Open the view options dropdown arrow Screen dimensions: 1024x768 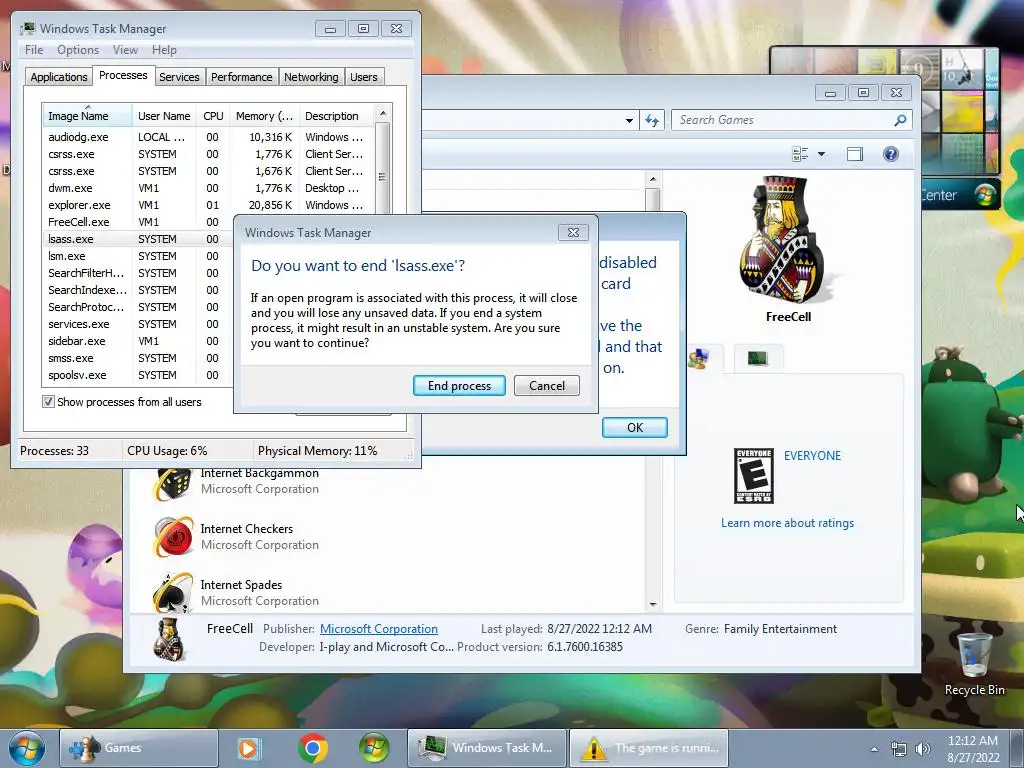822,154
